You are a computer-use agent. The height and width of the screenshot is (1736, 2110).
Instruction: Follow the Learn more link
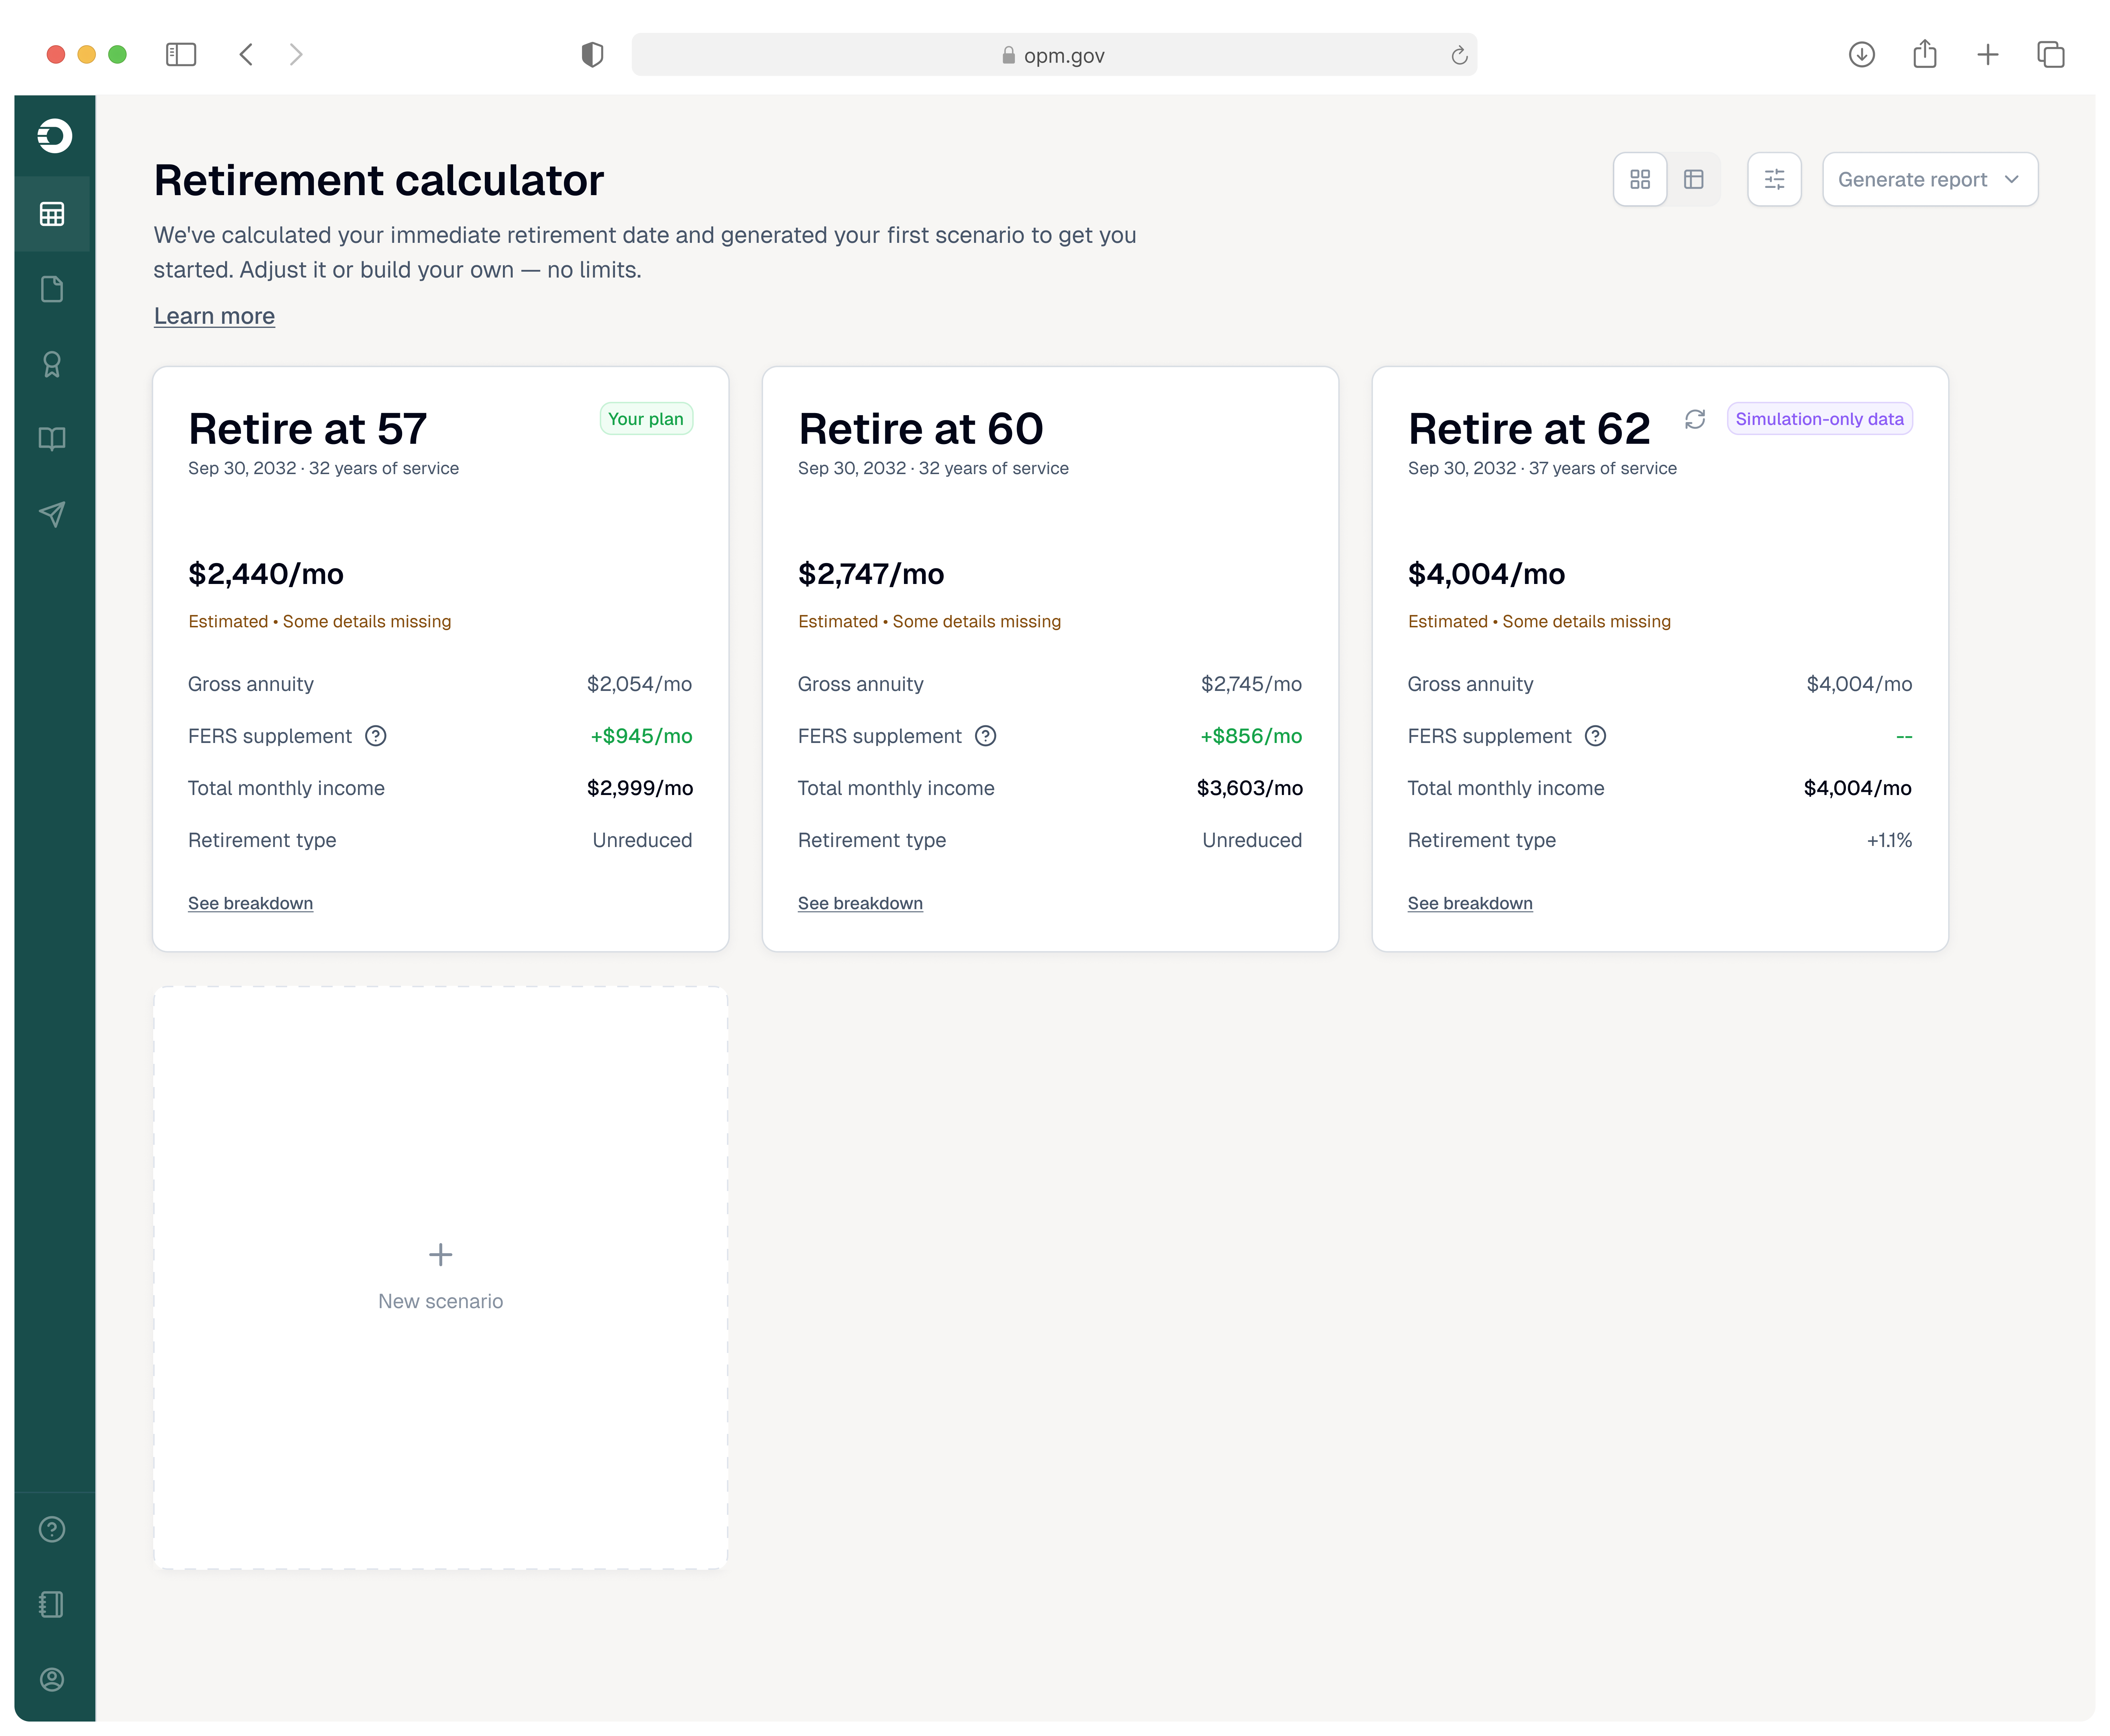(x=214, y=316)
